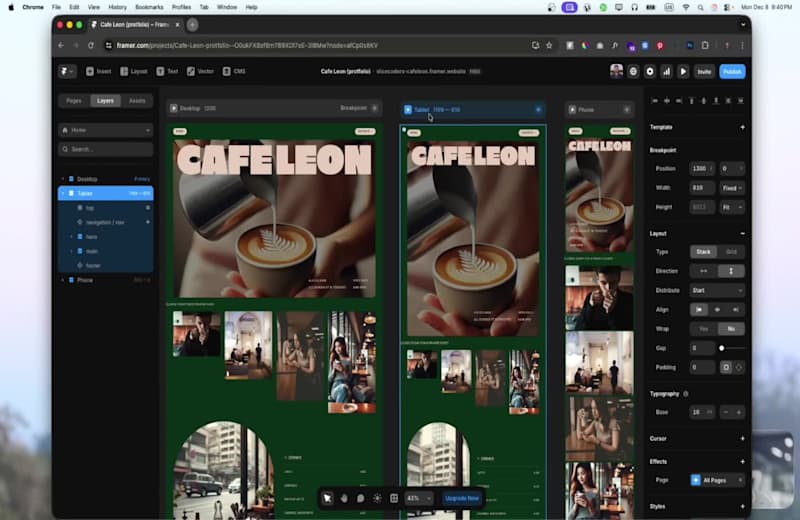This screenshot has width=800, height=520.
Task: Adjust the Gap slider handle
Action: [x=721, y=348]
